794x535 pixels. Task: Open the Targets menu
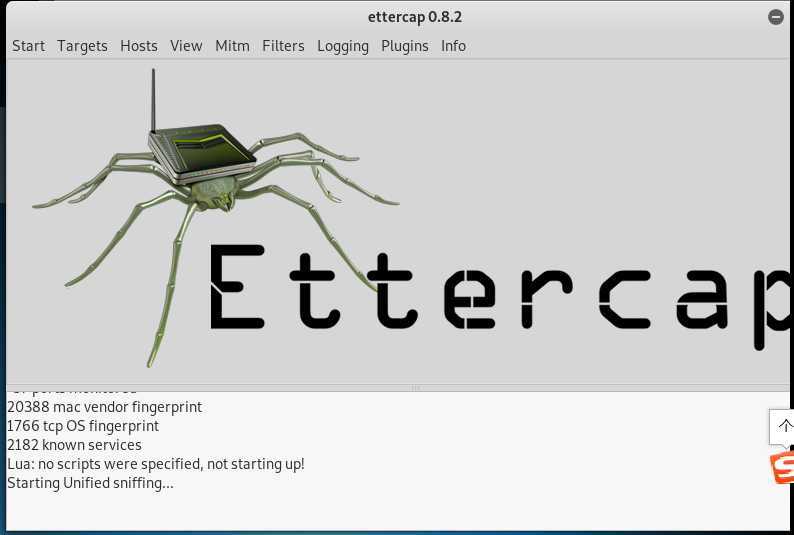[82, 46]
